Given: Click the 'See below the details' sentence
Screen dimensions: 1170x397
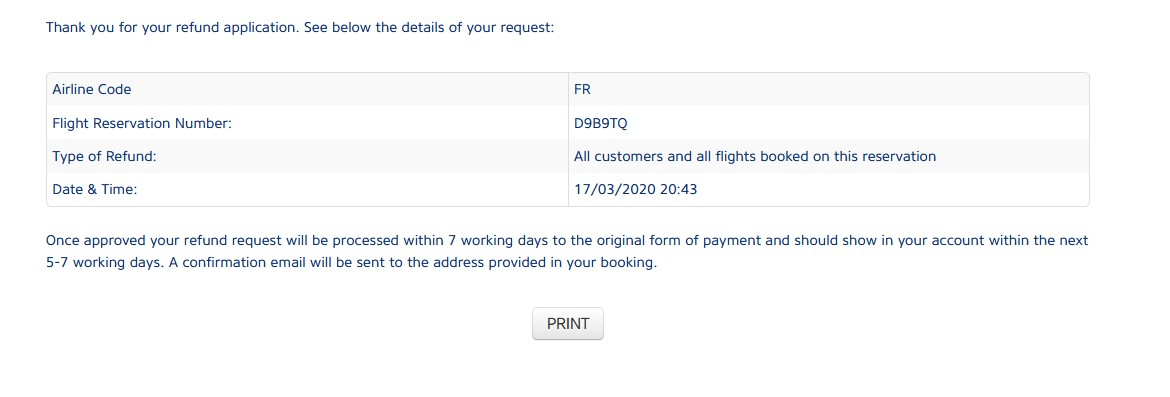Looking at the screenshot, I should click(x=429, y=28).
